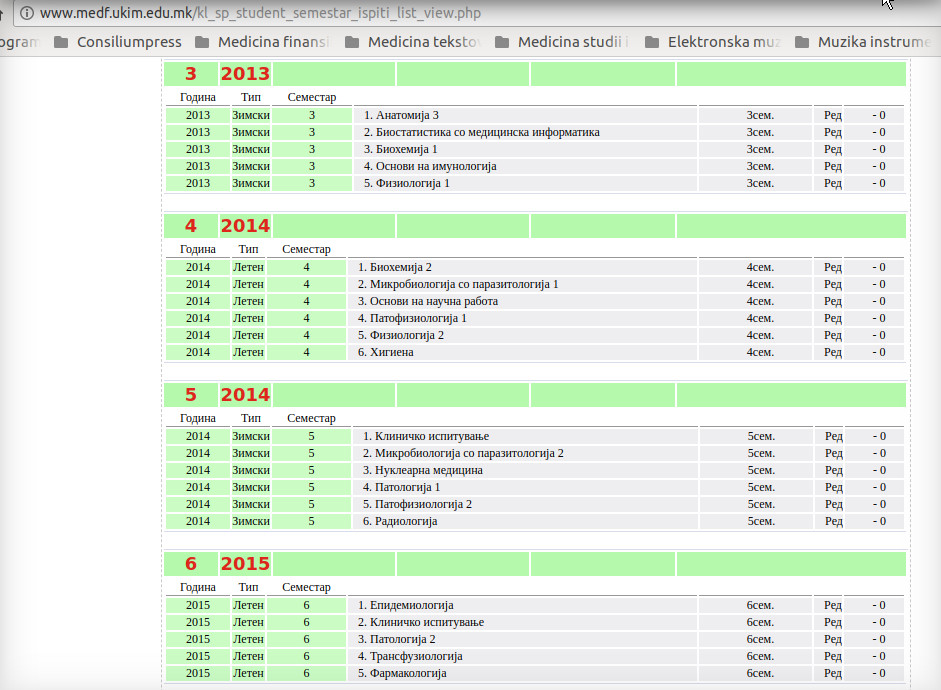Click "4сем." in the Патофизиологија 1 row

(760, 318)
